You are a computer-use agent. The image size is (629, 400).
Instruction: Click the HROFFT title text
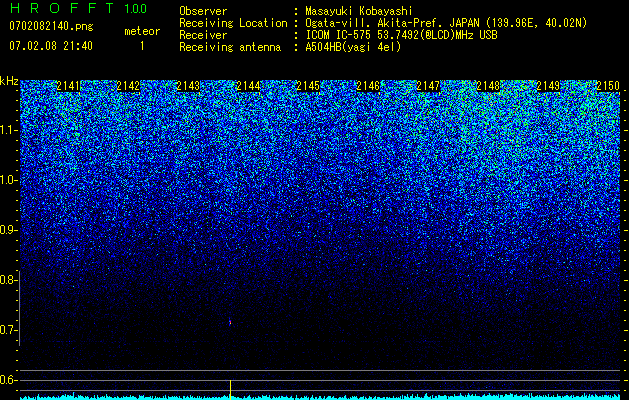[62, 8]
